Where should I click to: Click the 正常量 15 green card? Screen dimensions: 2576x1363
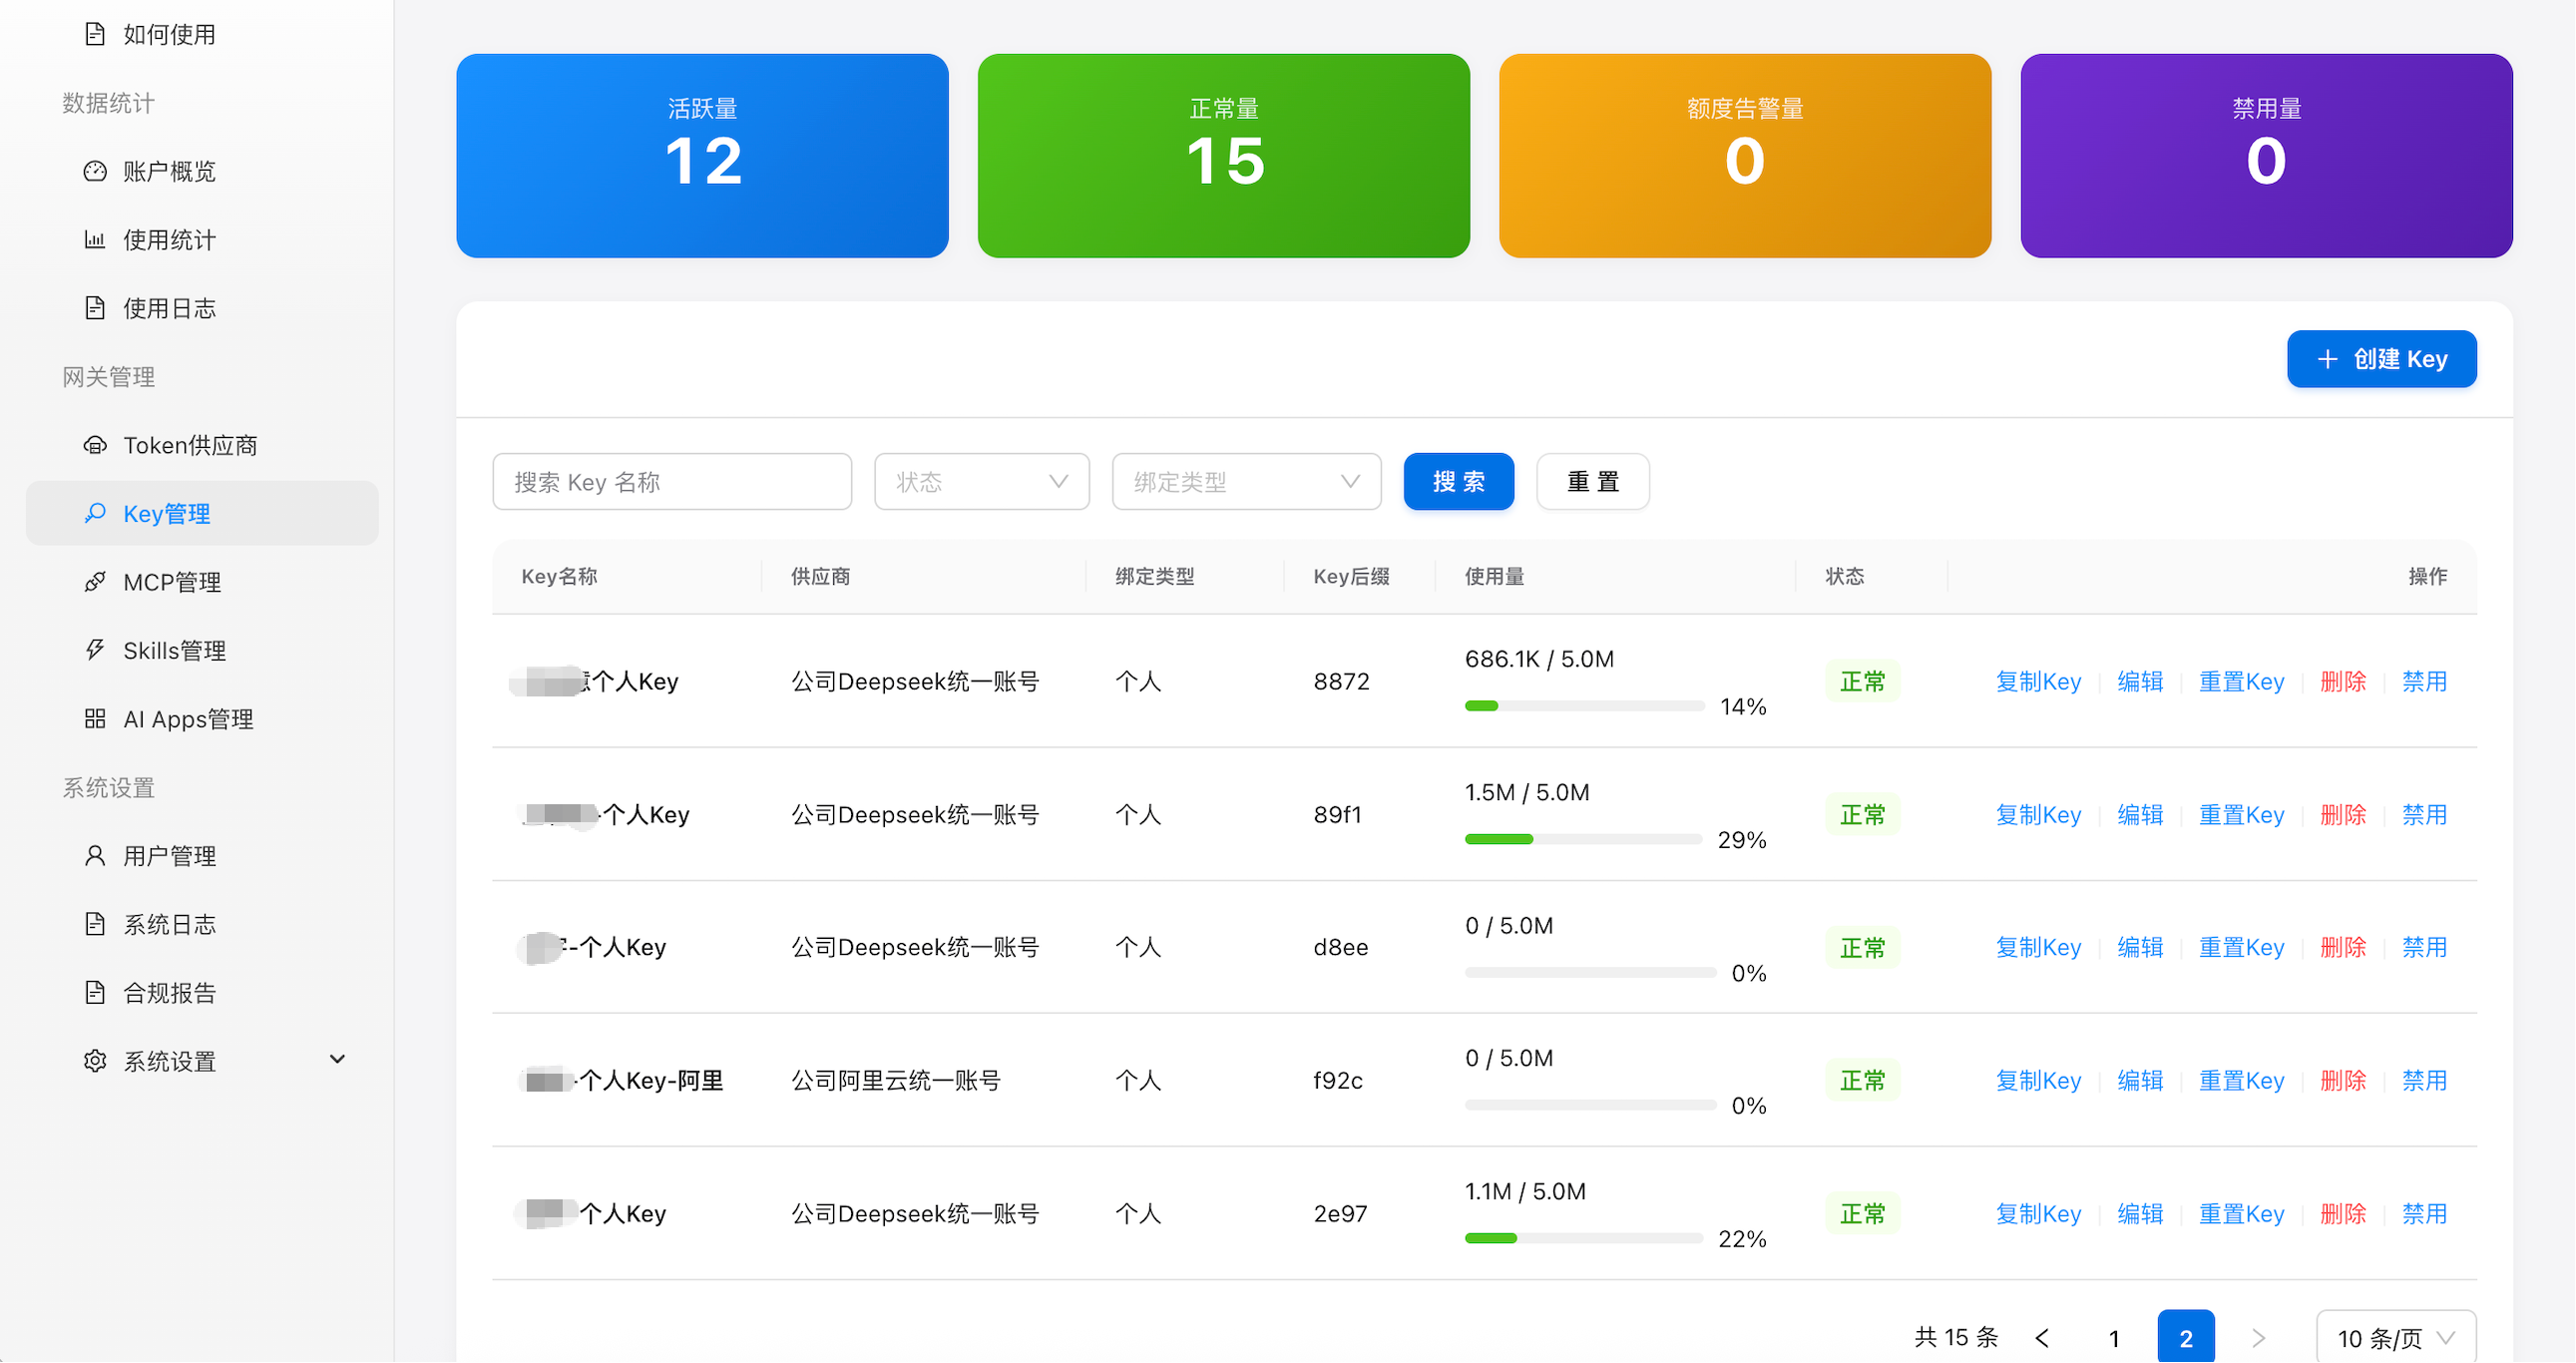[x=1224, y=156]
